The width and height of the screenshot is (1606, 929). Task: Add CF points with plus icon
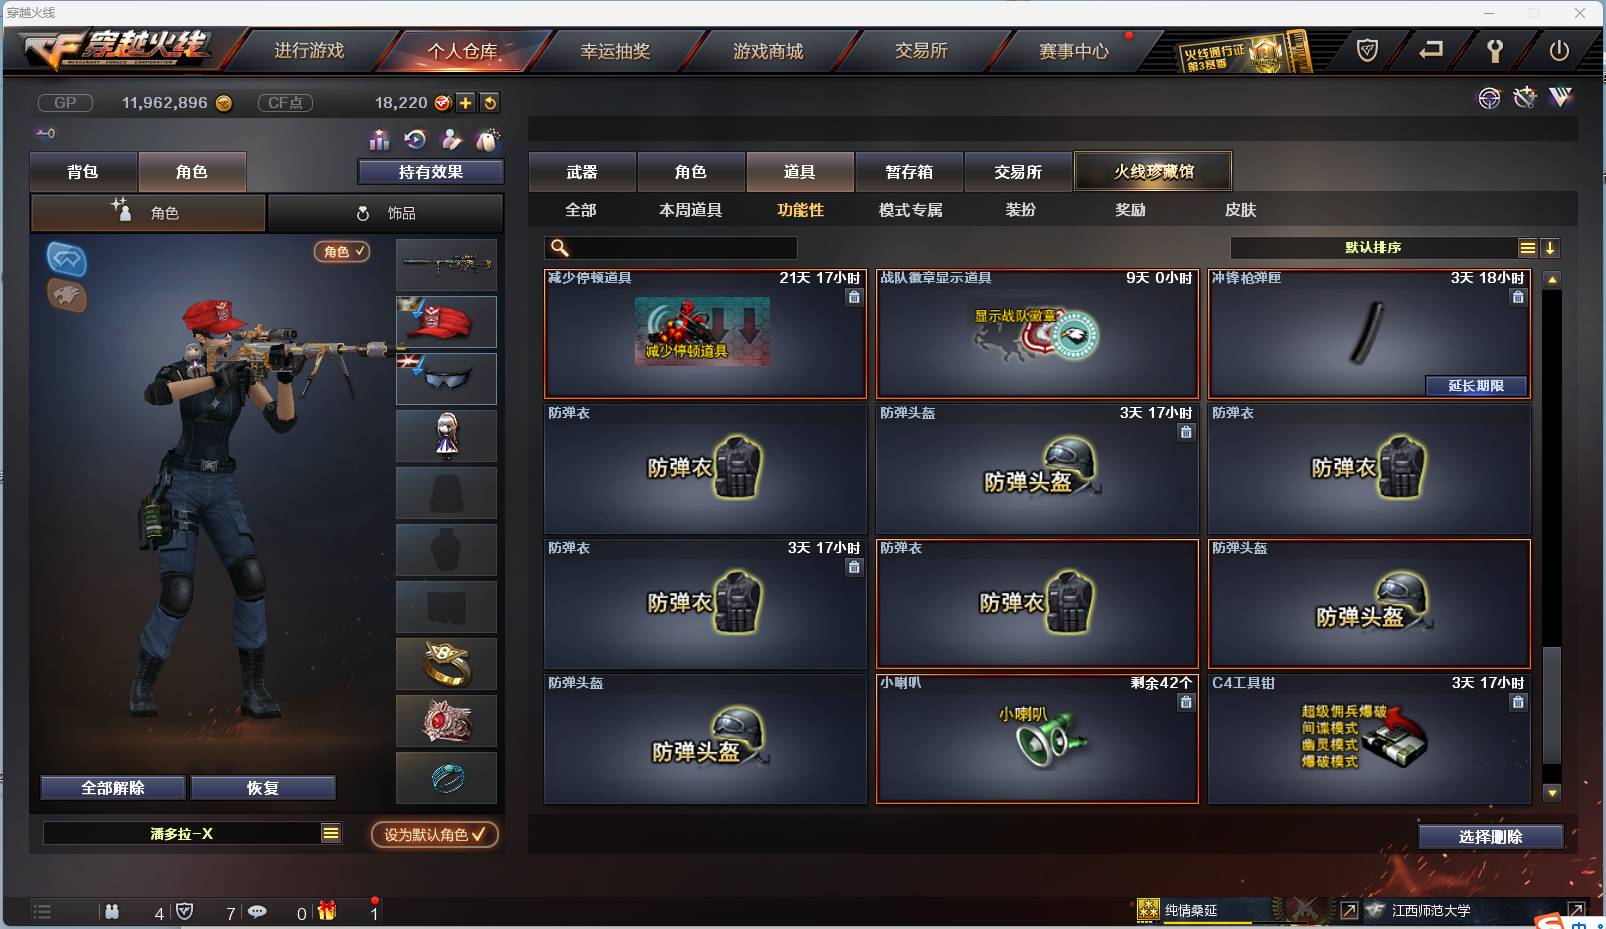click(466, 103)
